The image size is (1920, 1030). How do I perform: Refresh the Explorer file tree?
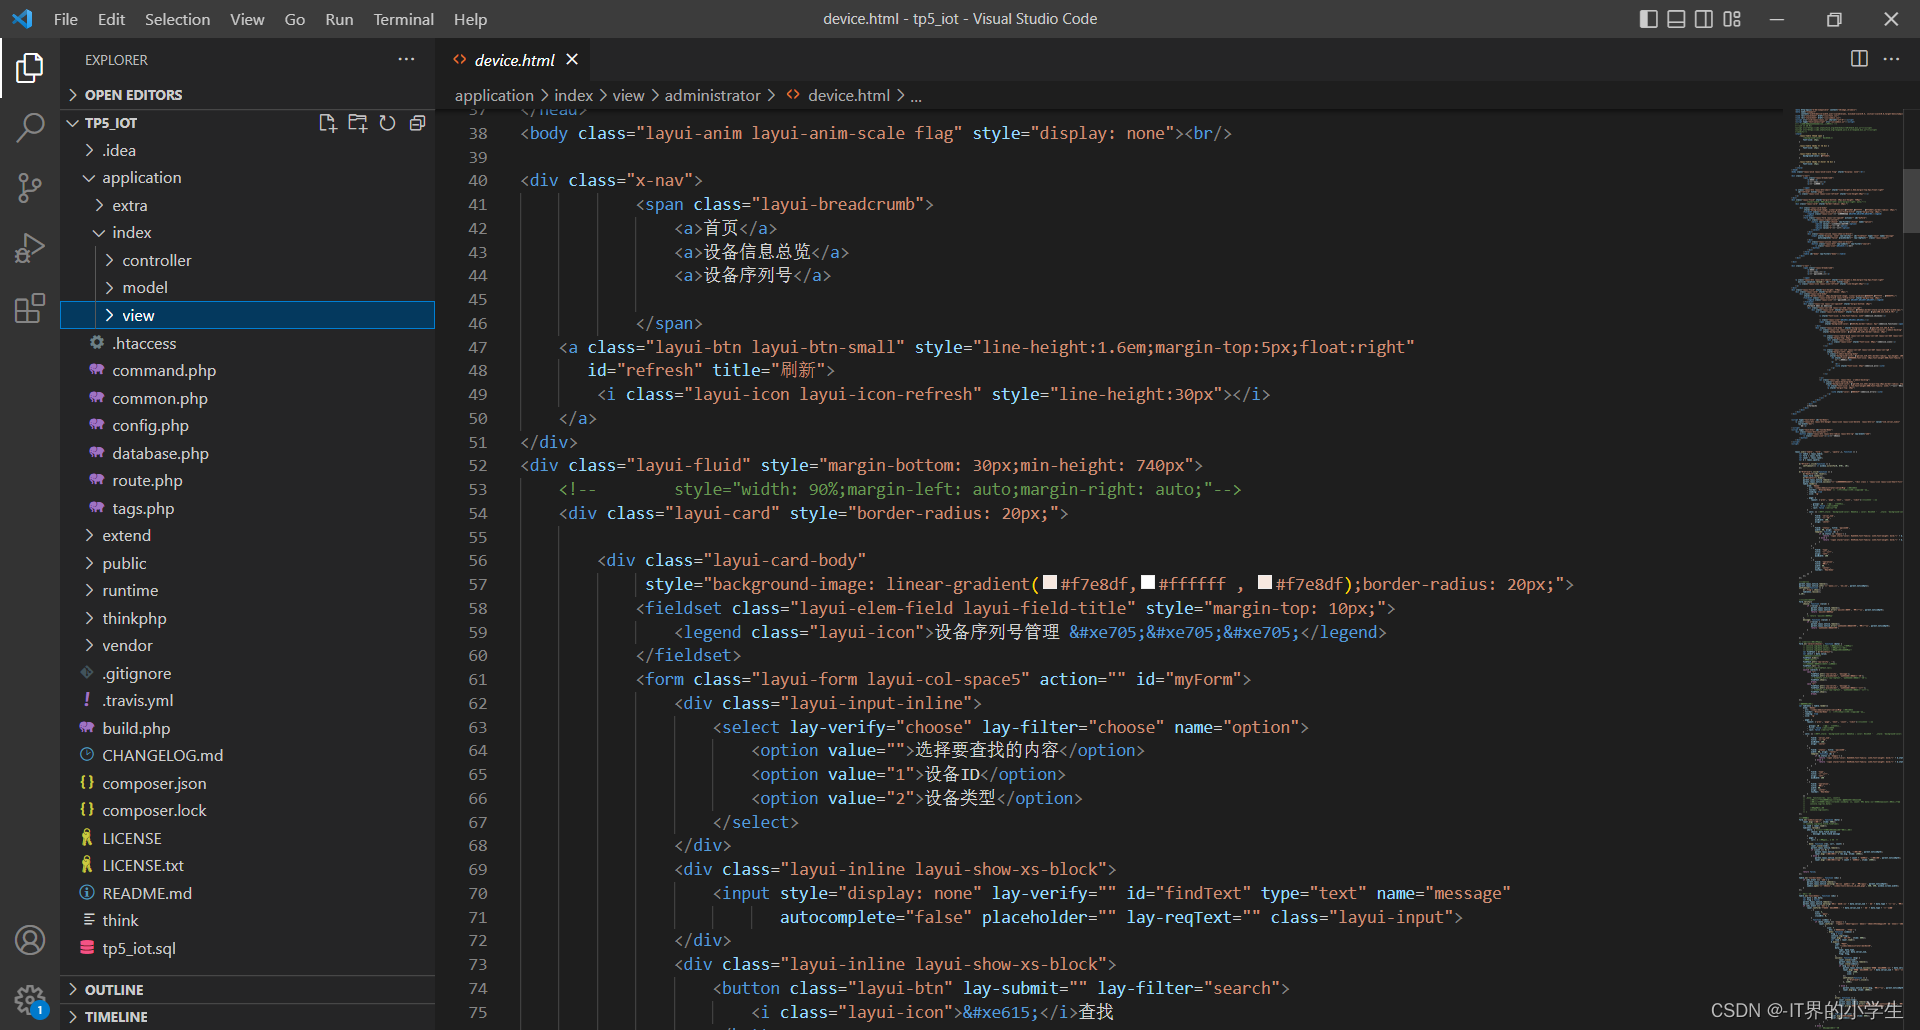click(x=387, y=123)
